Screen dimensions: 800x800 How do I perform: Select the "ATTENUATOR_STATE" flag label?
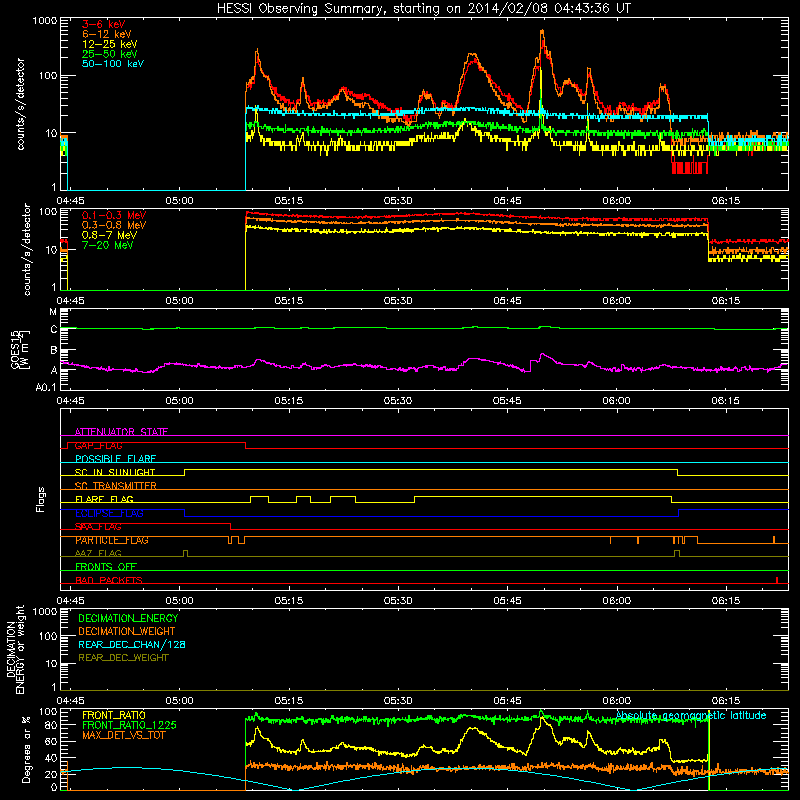pos(121,432)
